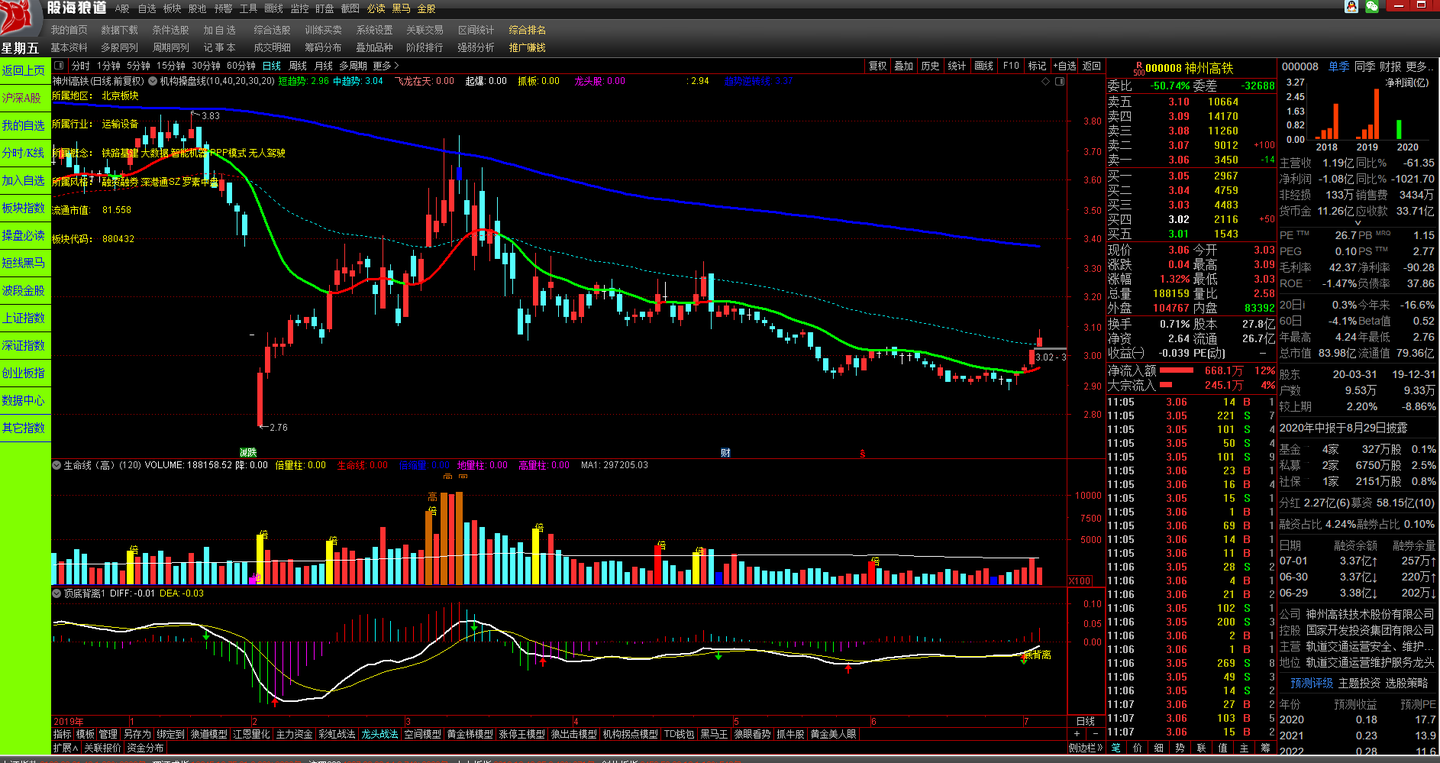Expand 更多 in the financial panel header
The width and height of the screenshot is (1440, 763).
click(x=1420, y=66)
